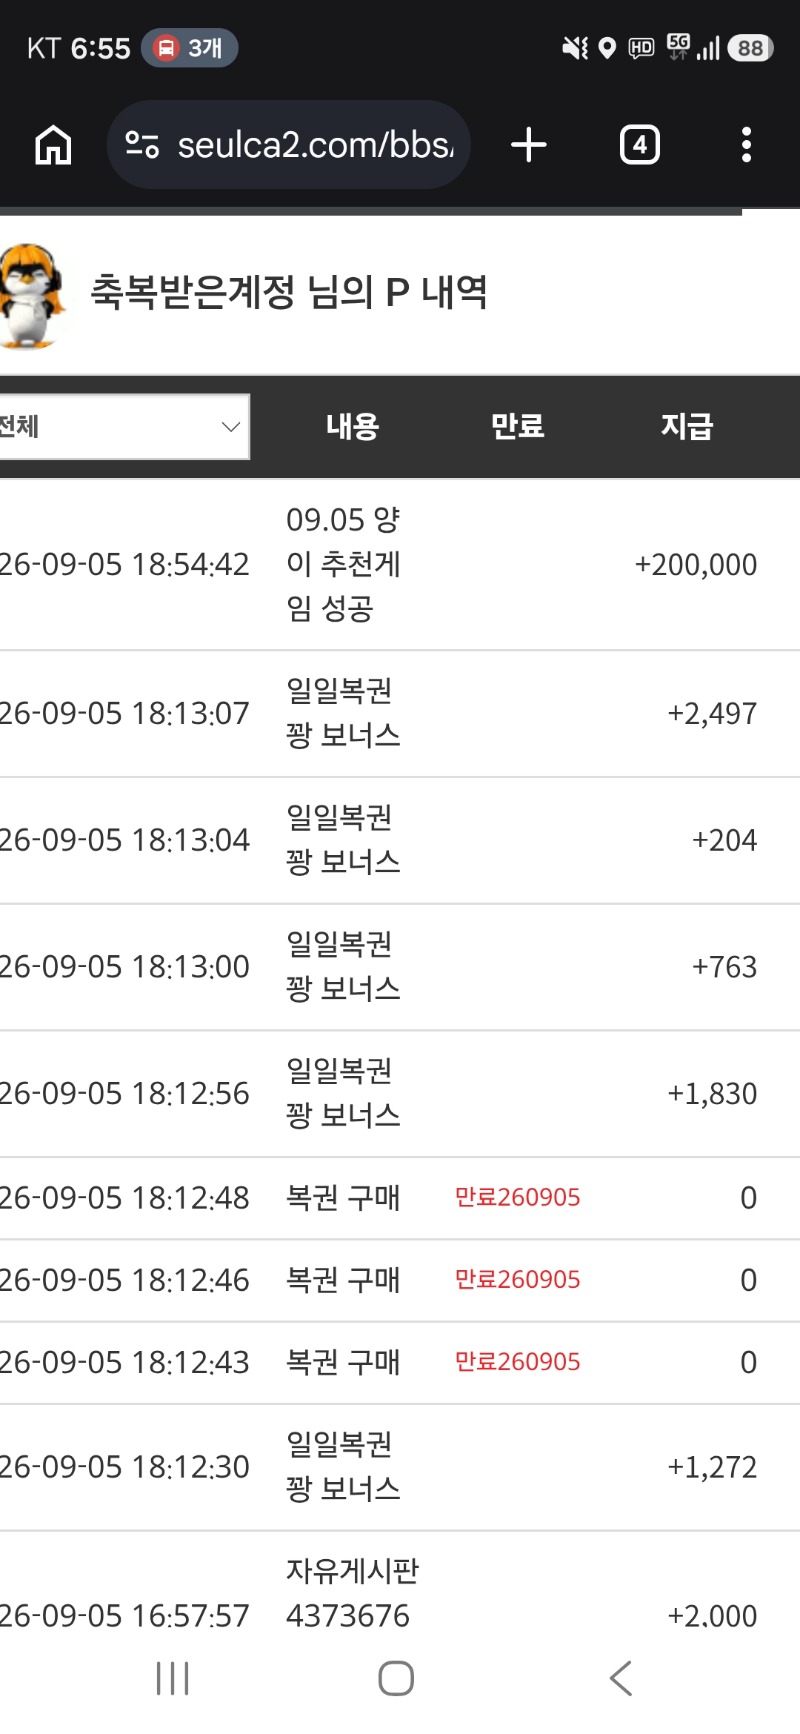This screenshot has height=1734, width=800.
Task: Open site settings icon in address bar
Action: click(x=142, y=145)
